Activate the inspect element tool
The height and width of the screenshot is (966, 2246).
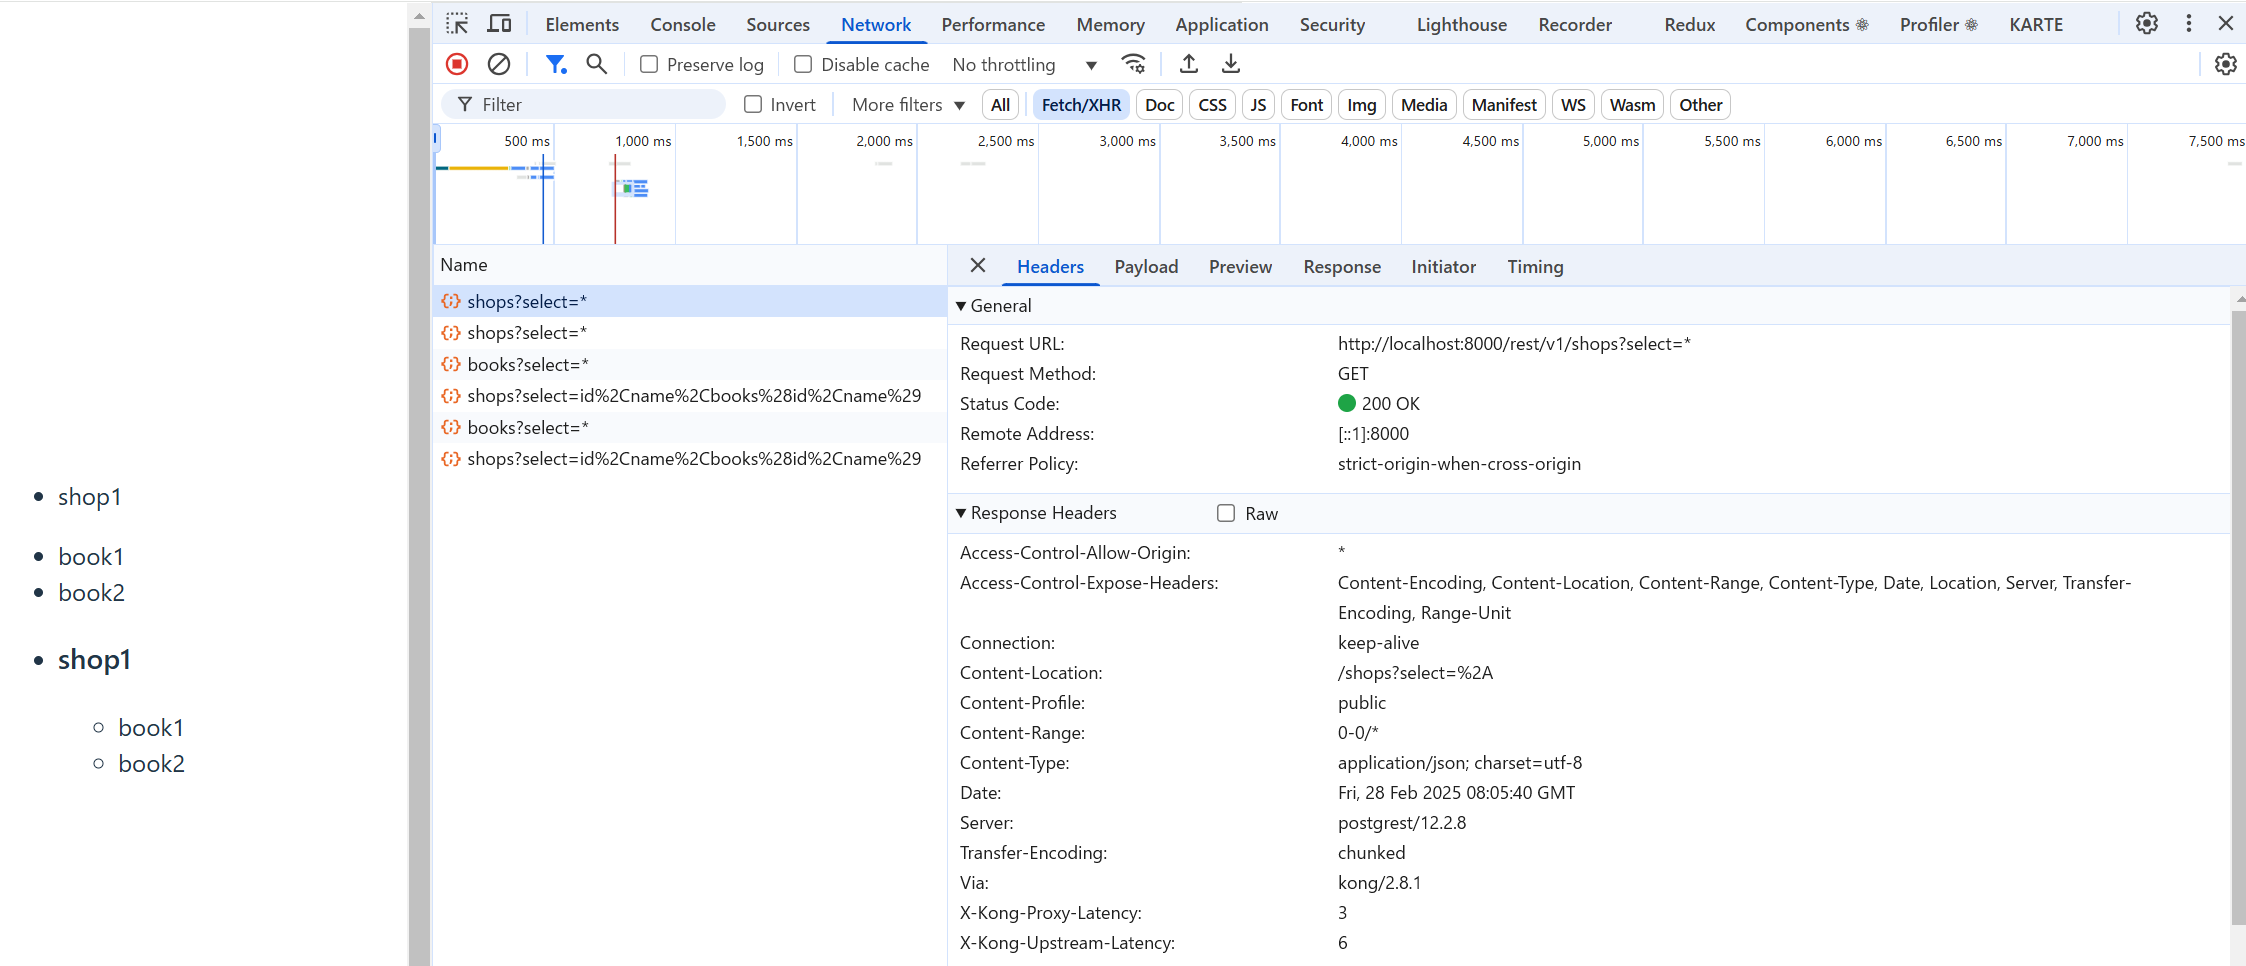[x=458, y=22]
